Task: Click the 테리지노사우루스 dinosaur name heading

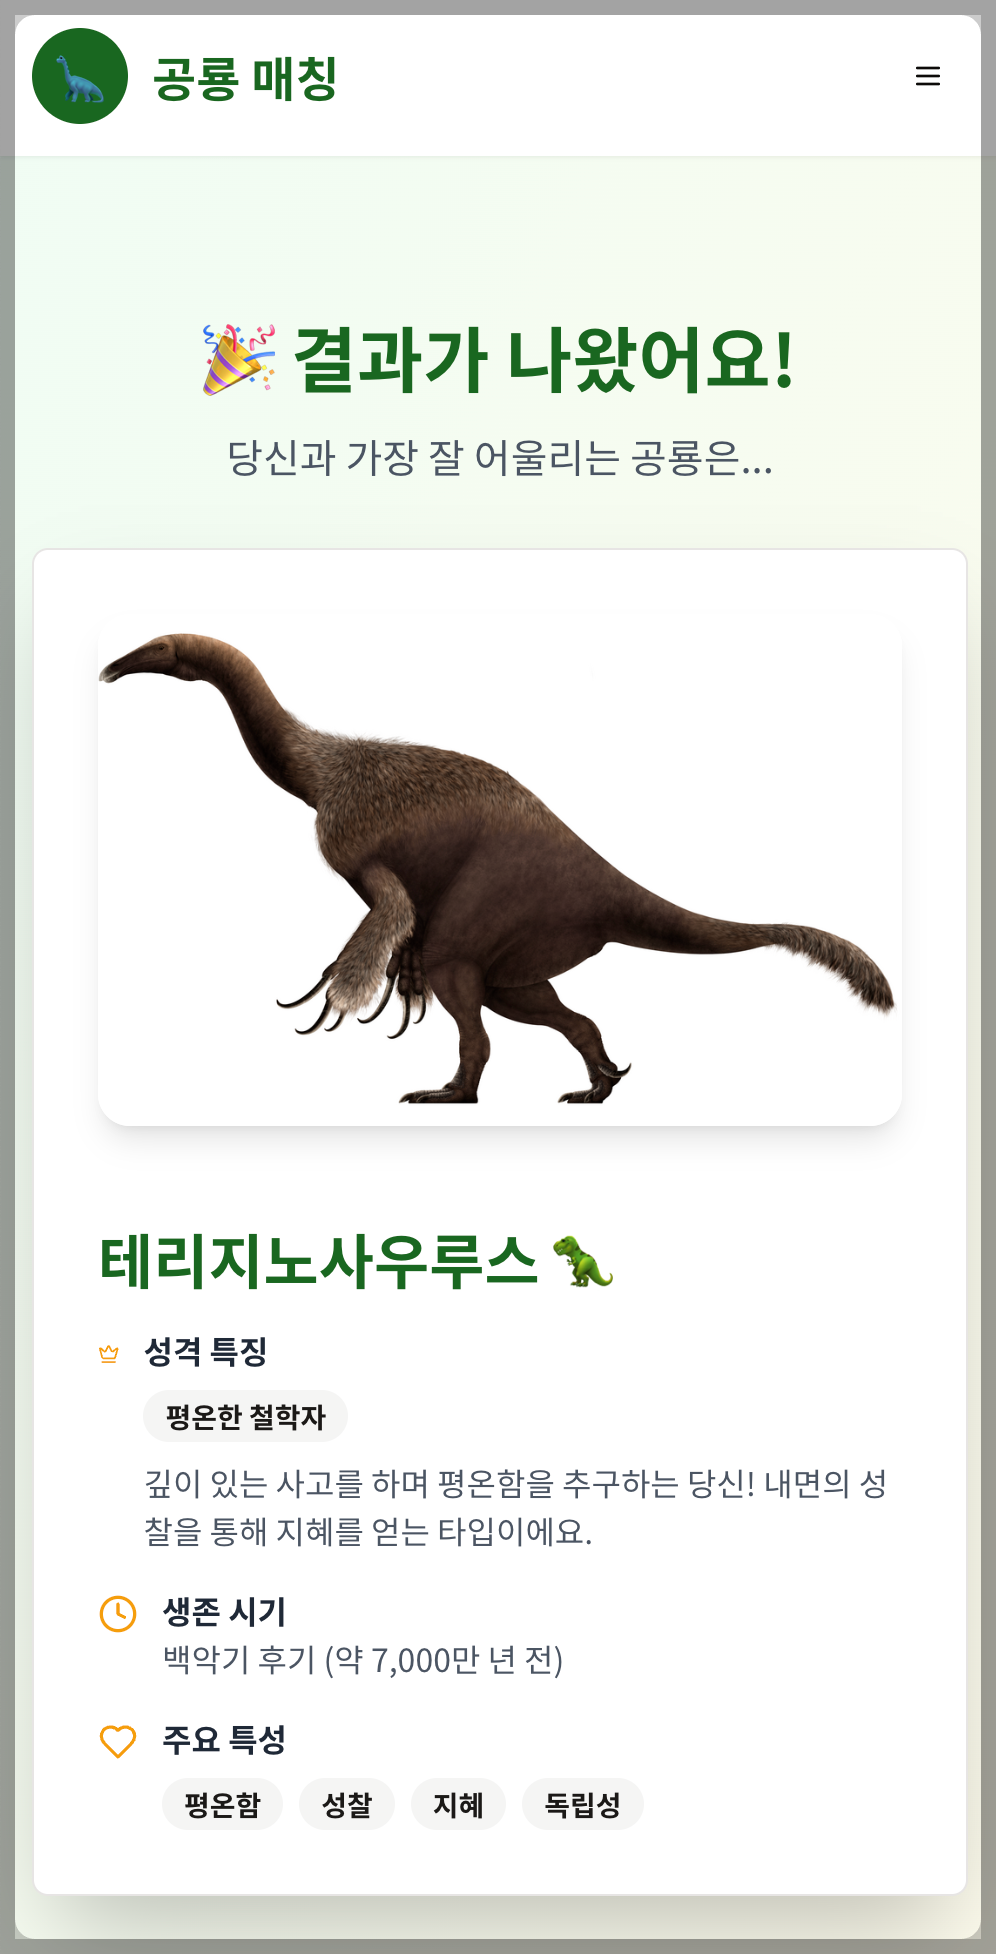Action: point(319,1261)
